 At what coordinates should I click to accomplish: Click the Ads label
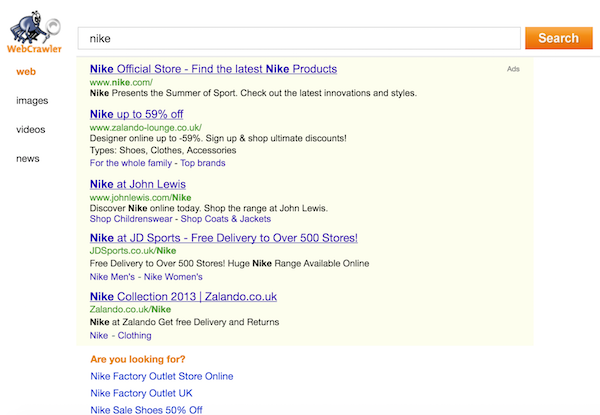click(x=513, y=69)
